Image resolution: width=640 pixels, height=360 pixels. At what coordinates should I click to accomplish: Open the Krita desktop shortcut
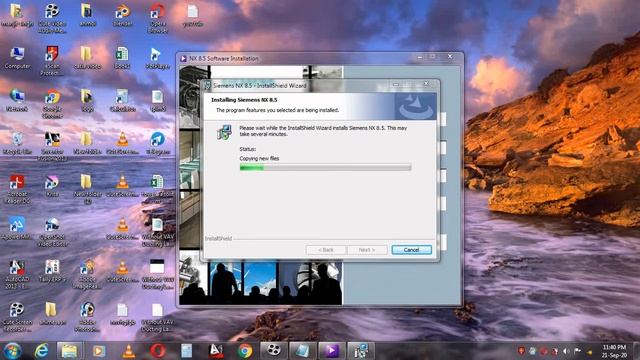pos(52,186)
